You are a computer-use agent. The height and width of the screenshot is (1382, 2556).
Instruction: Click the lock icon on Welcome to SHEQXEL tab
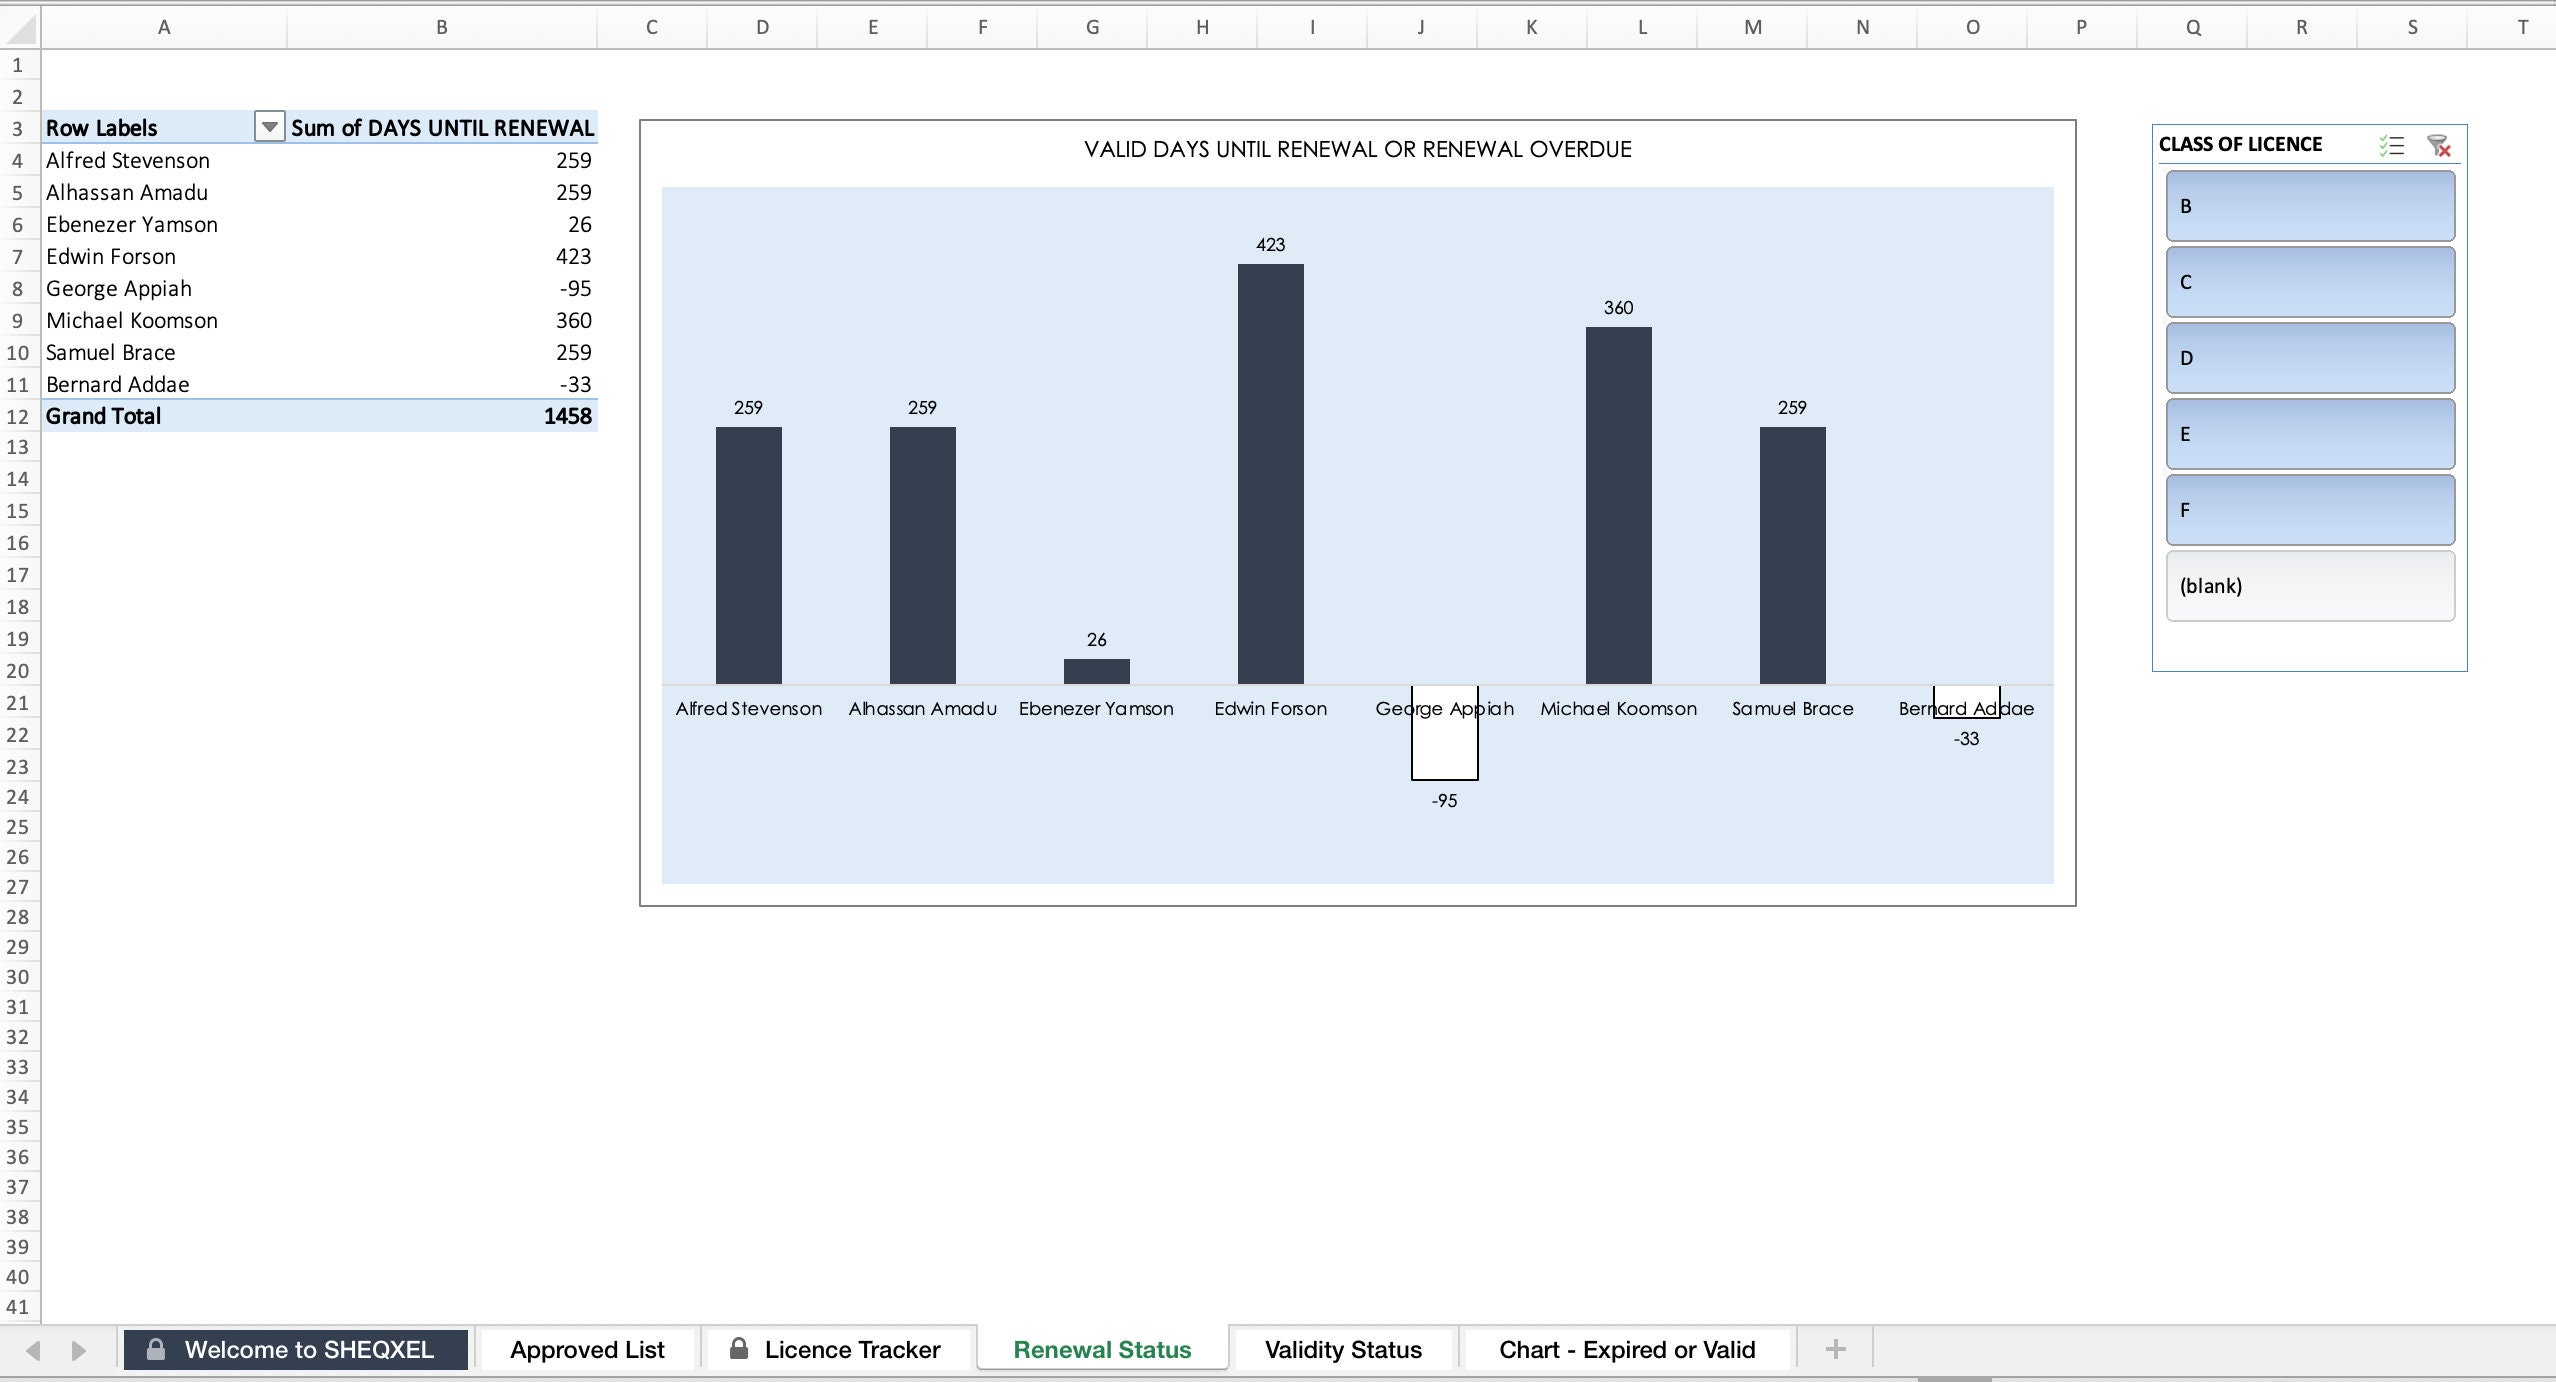coord(156,1348)
